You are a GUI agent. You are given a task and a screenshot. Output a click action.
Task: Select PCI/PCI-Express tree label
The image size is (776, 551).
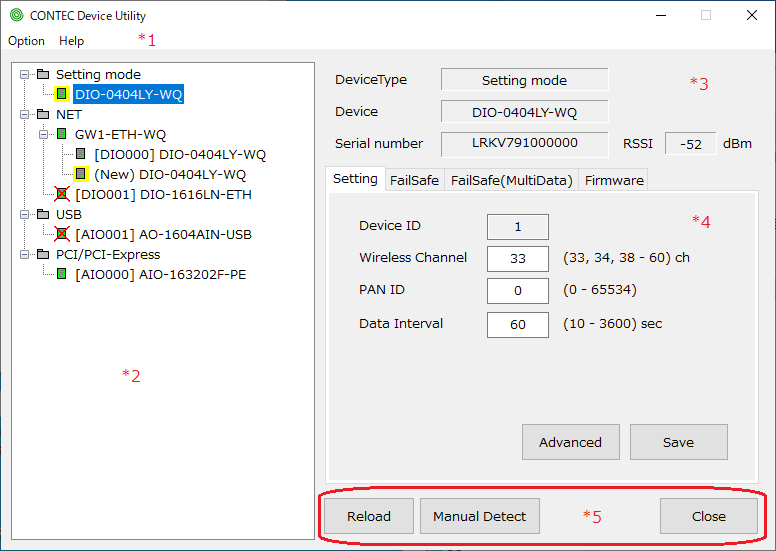108,254
